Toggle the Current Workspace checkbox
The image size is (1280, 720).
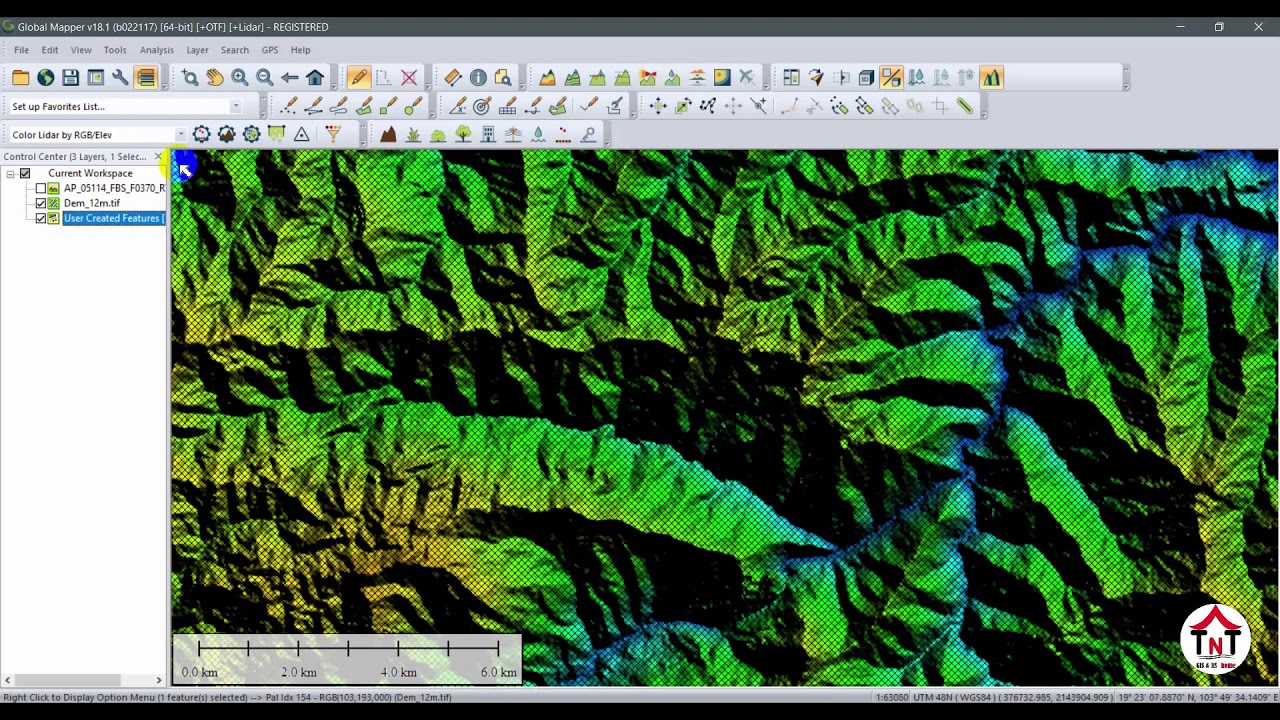pyautogui.click(x=25, y=174)
